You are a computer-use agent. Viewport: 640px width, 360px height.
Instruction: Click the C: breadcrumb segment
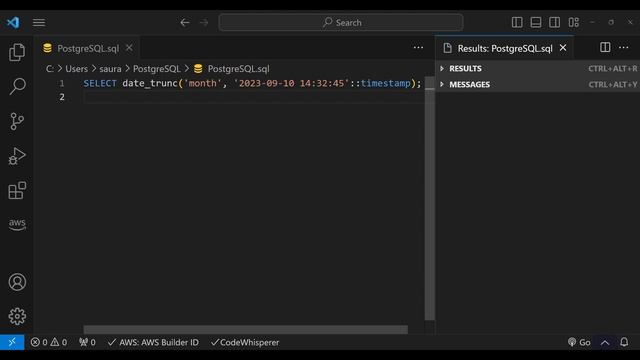[50, 69]
